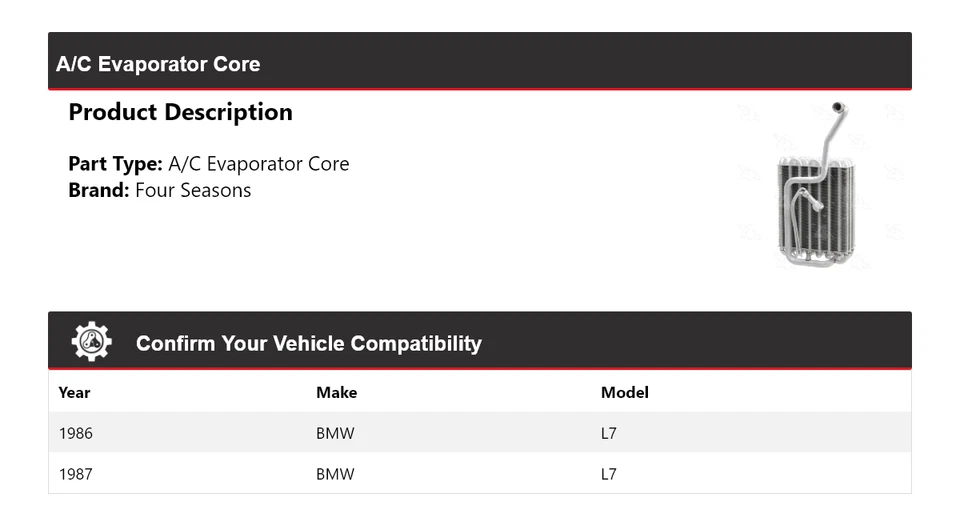This screenshot has height=526, width=960.
Task: Click the Confirm Your Vehicle Compatibility heading
Action: [x=308, y=344]
